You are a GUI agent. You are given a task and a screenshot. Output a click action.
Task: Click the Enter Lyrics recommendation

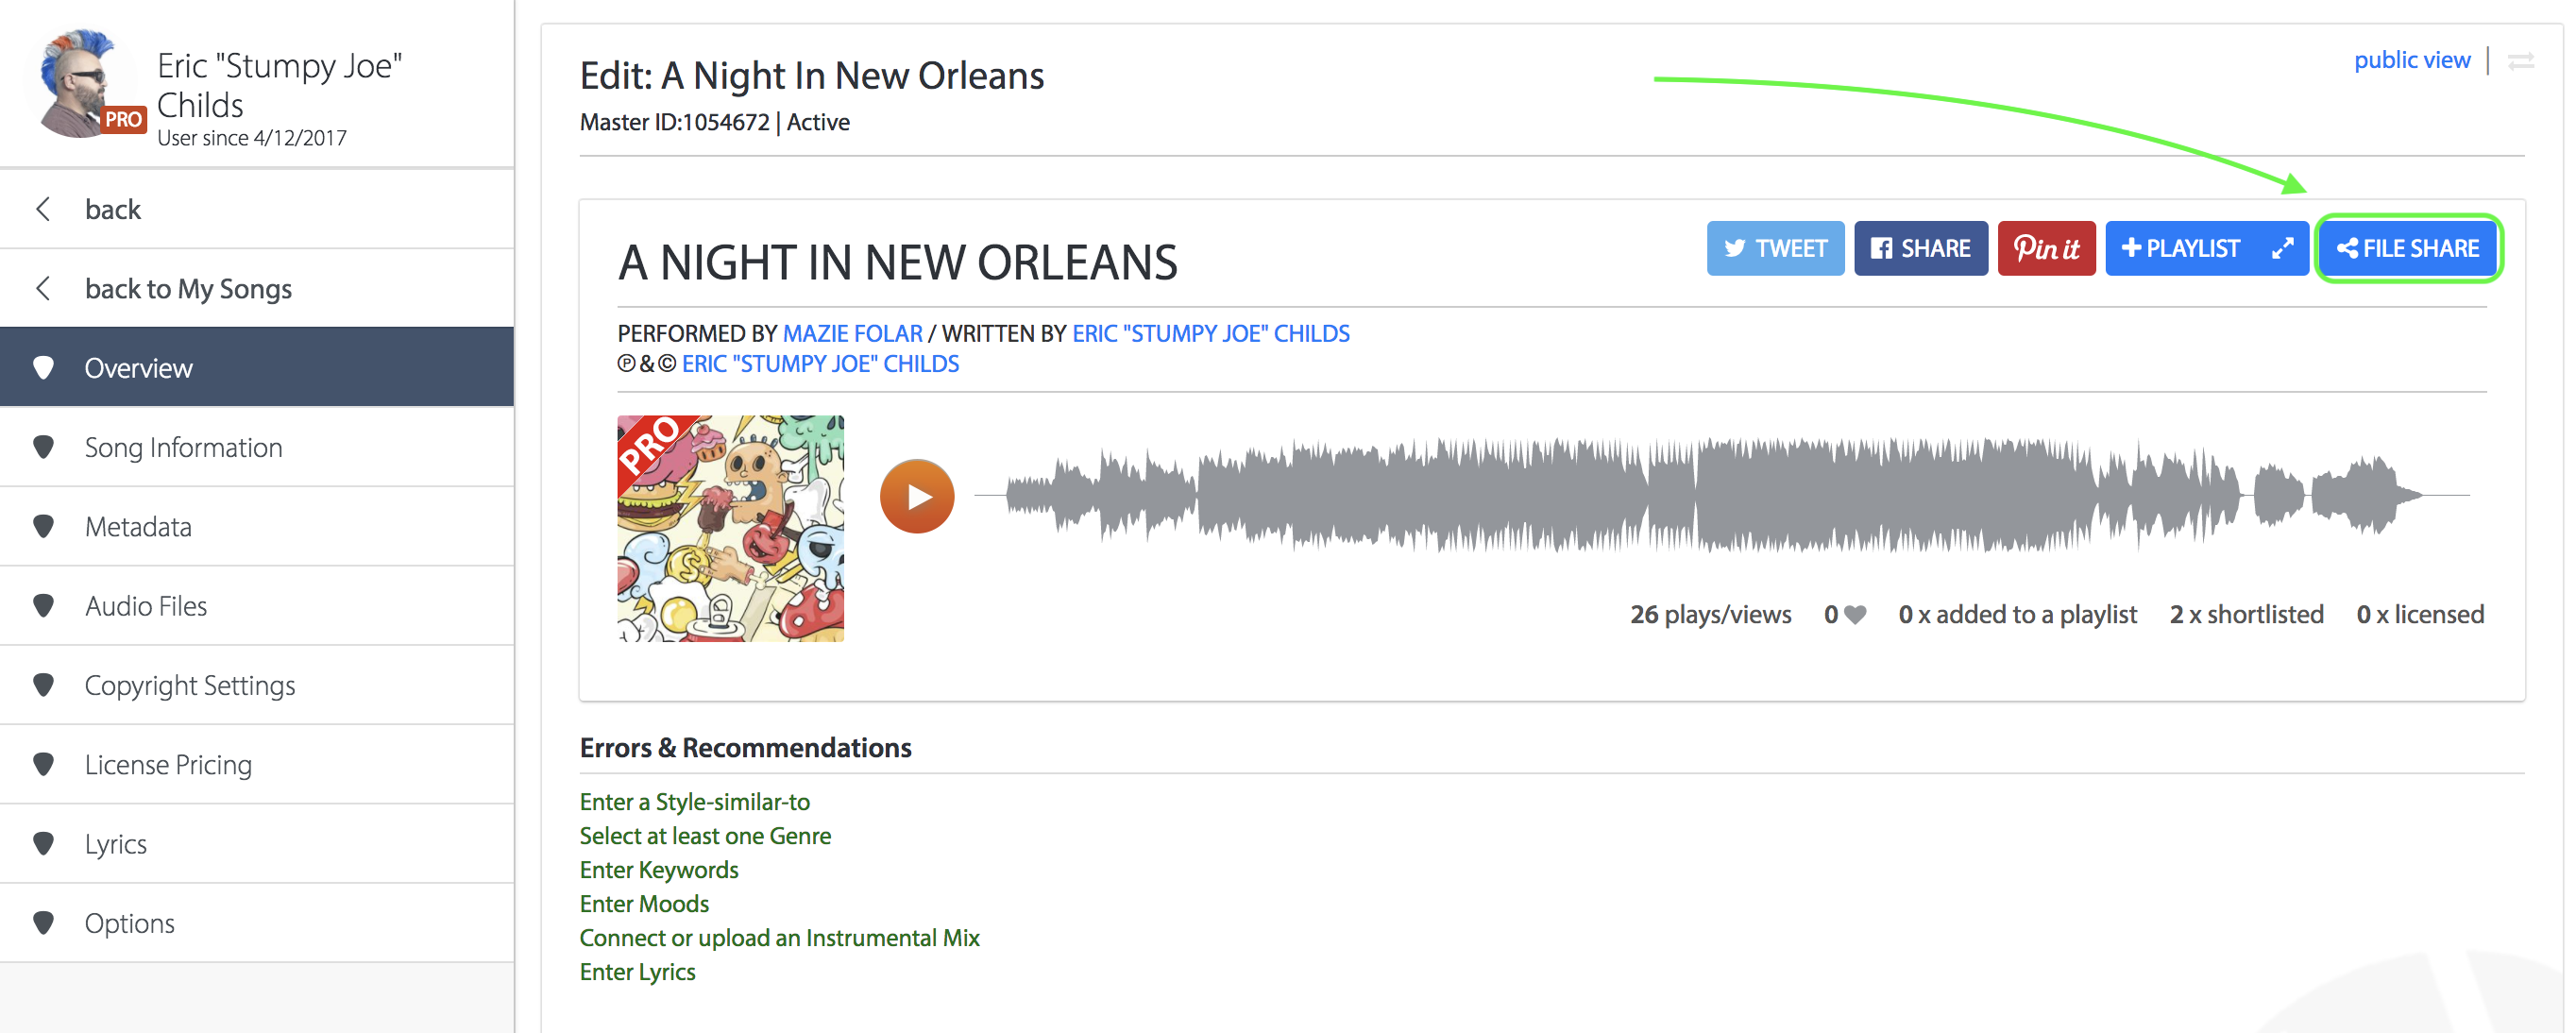[x=637, y=972]
